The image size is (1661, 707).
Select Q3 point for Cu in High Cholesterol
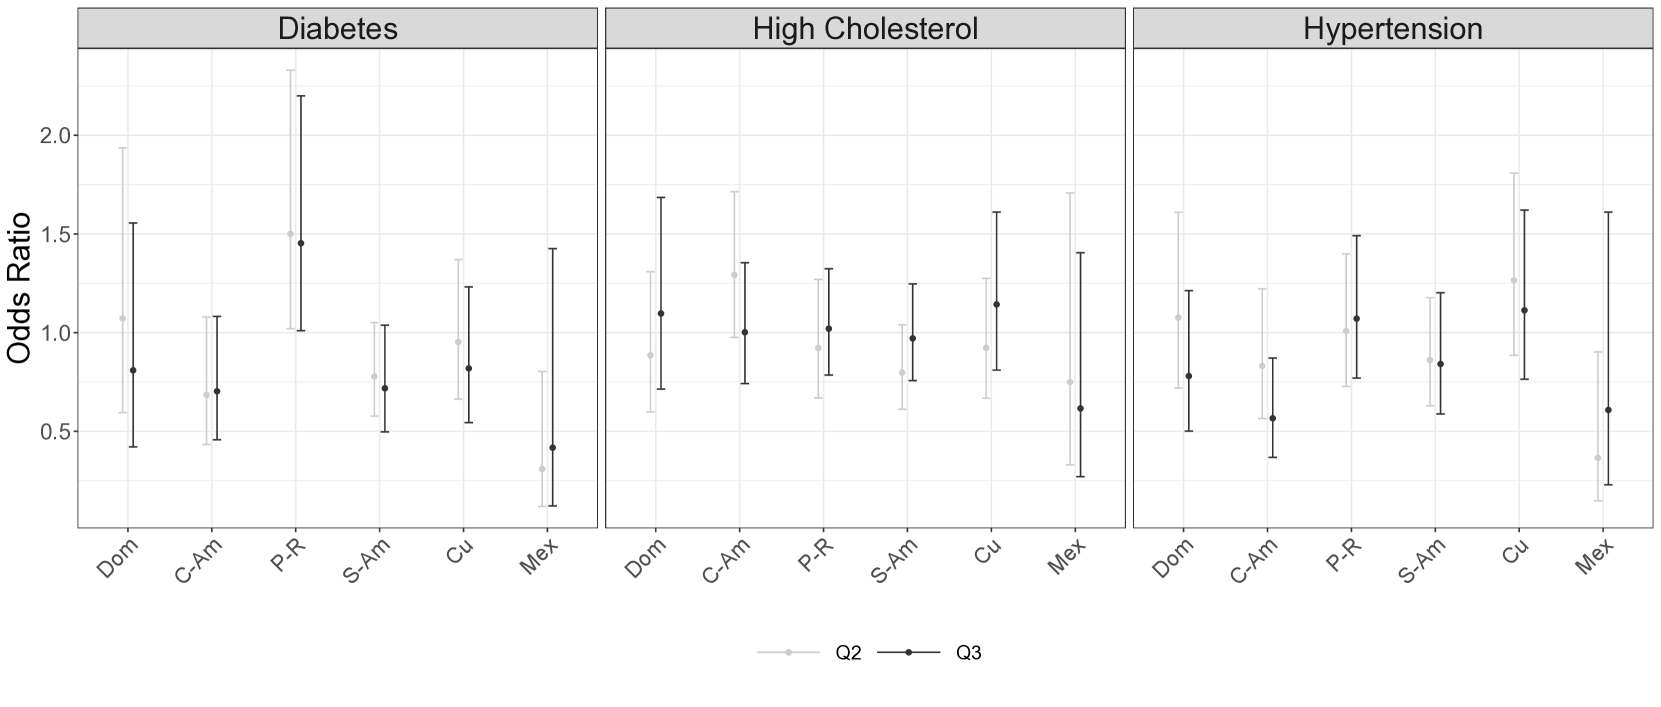pyautogui.click(x=996, y=304)
